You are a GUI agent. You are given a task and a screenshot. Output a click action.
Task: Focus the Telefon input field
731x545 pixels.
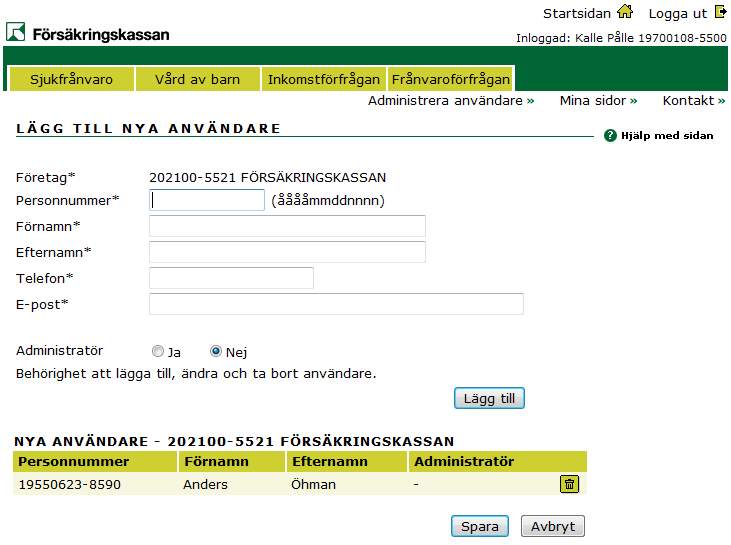pyautogui.click(x=231, y=278)
